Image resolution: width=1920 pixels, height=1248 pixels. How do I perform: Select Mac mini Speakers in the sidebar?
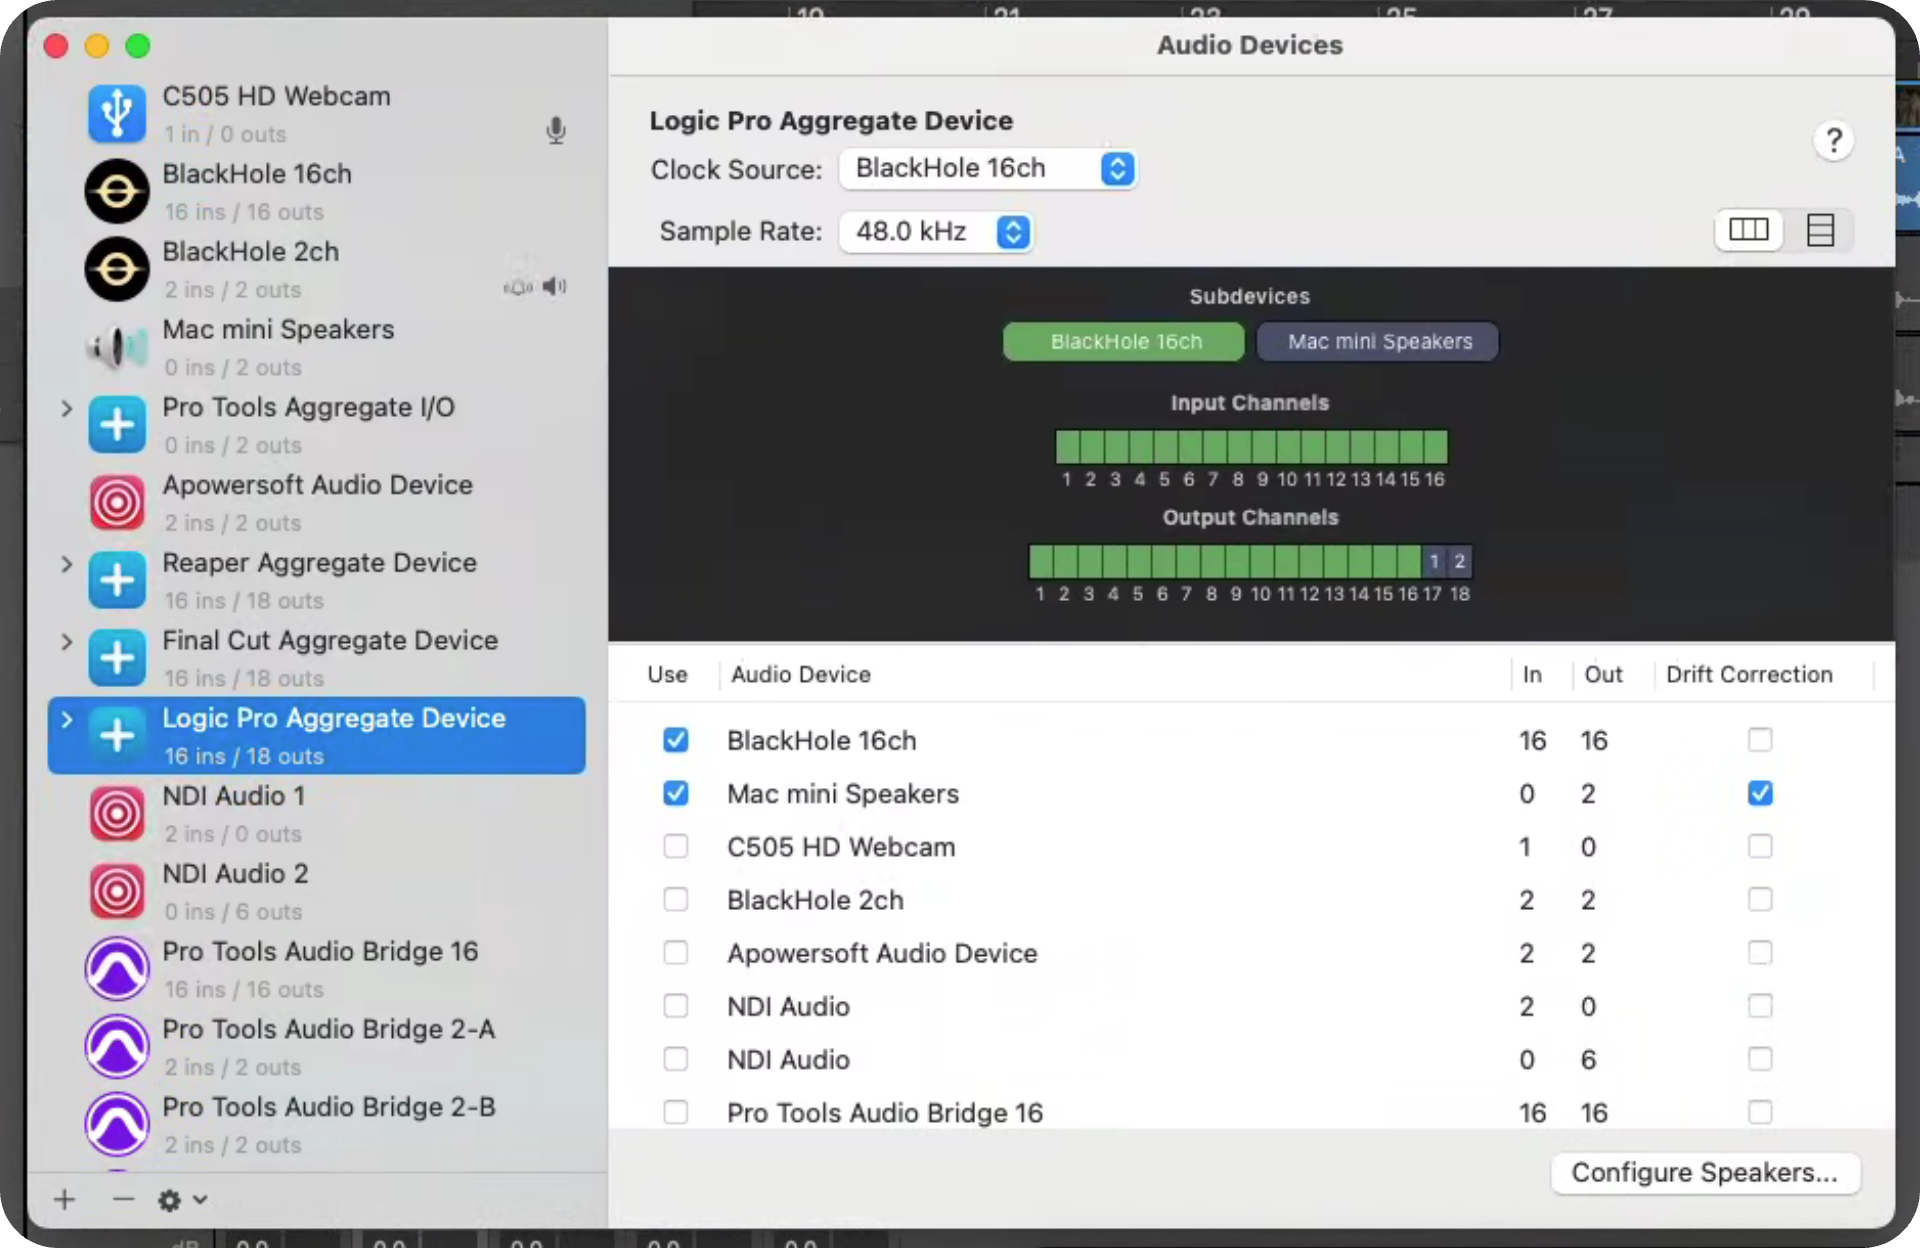click(316, 347)
